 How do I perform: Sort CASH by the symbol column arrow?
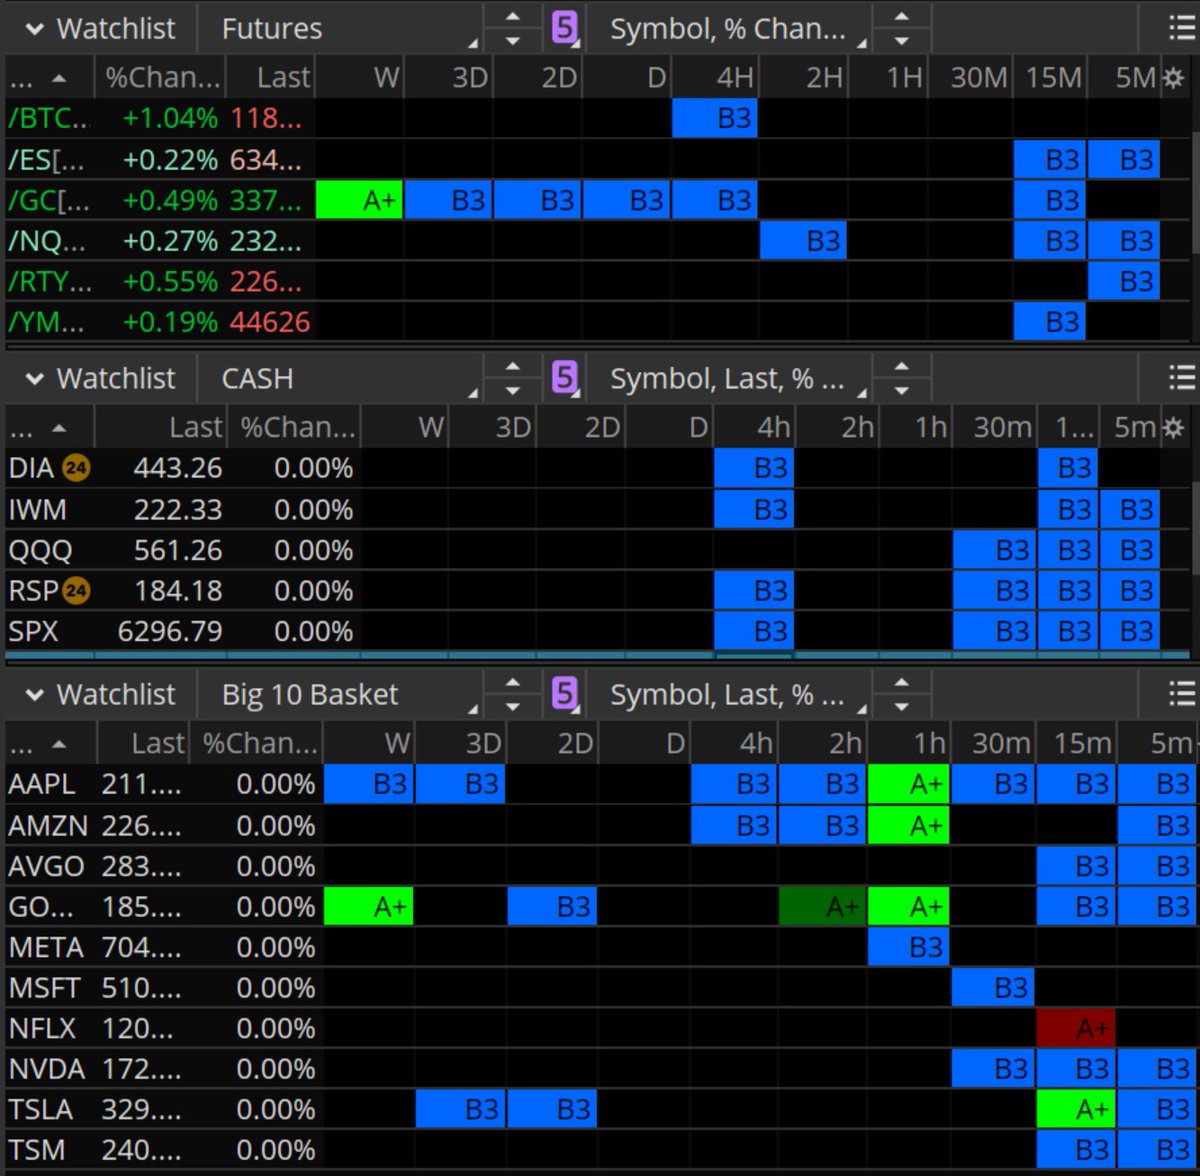click(x=59, y=428)
